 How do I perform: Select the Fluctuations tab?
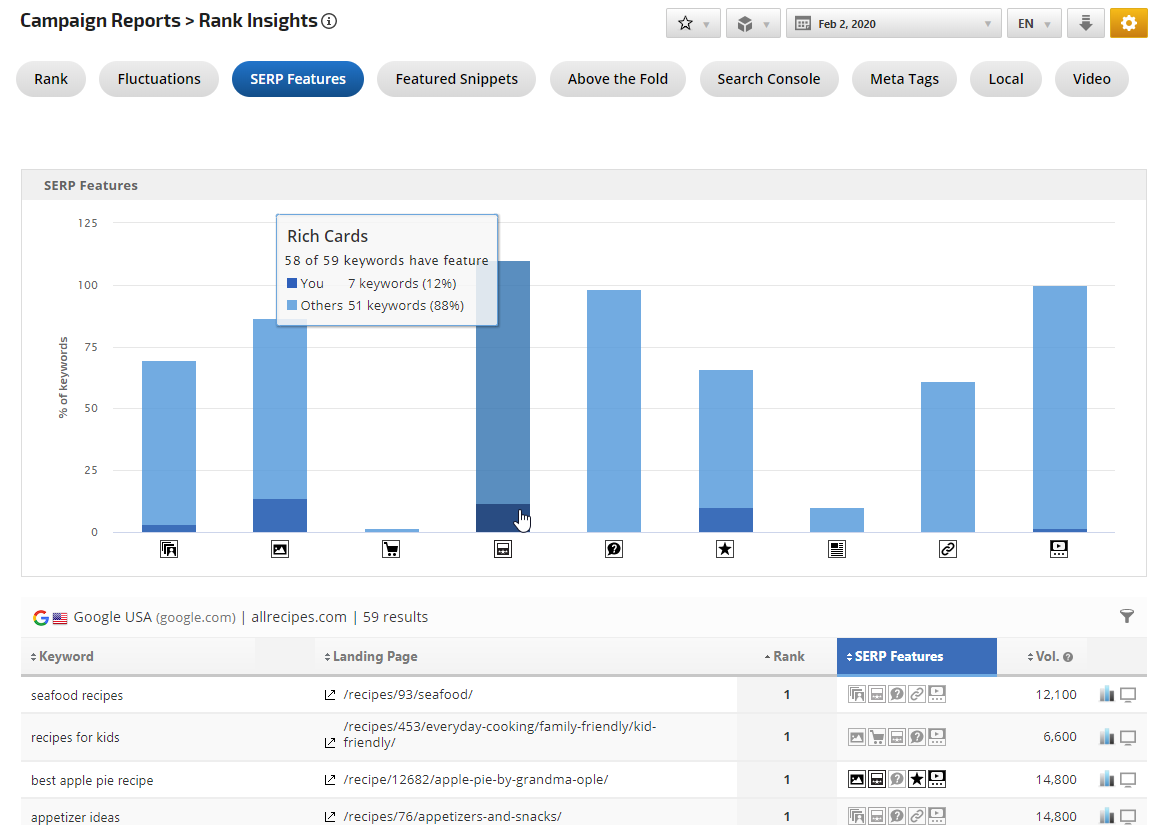pyautogui.click(x=159, y=79)
